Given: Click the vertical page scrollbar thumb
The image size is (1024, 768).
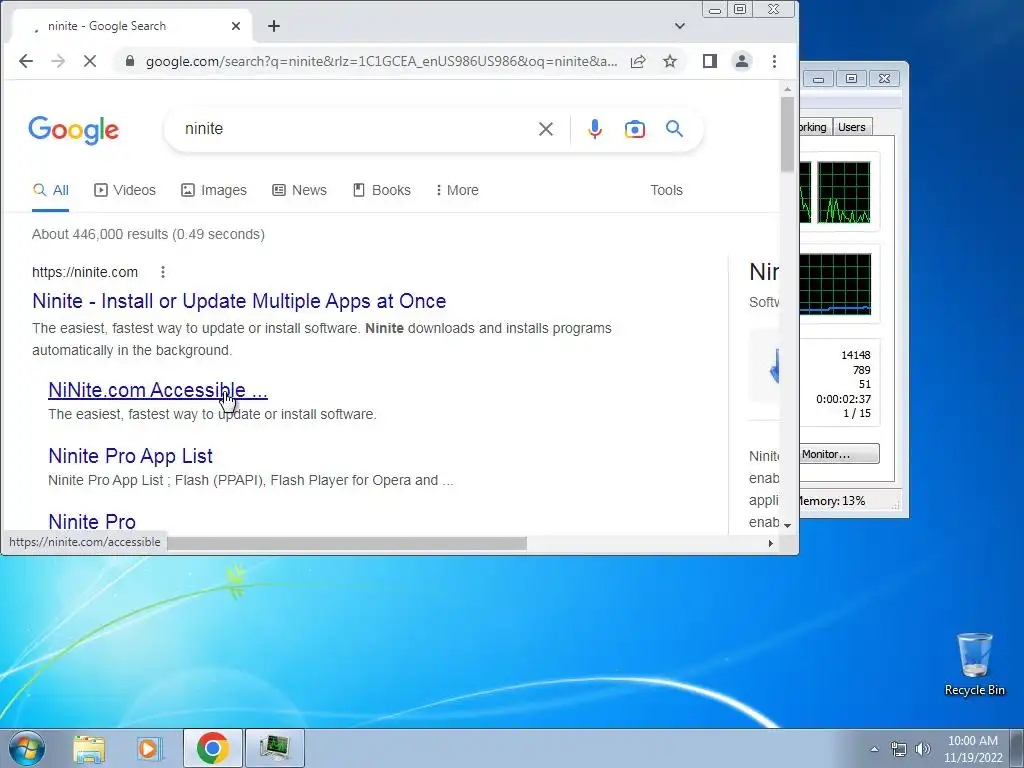Looking at the screenshot, I should (x=787, y=134).
